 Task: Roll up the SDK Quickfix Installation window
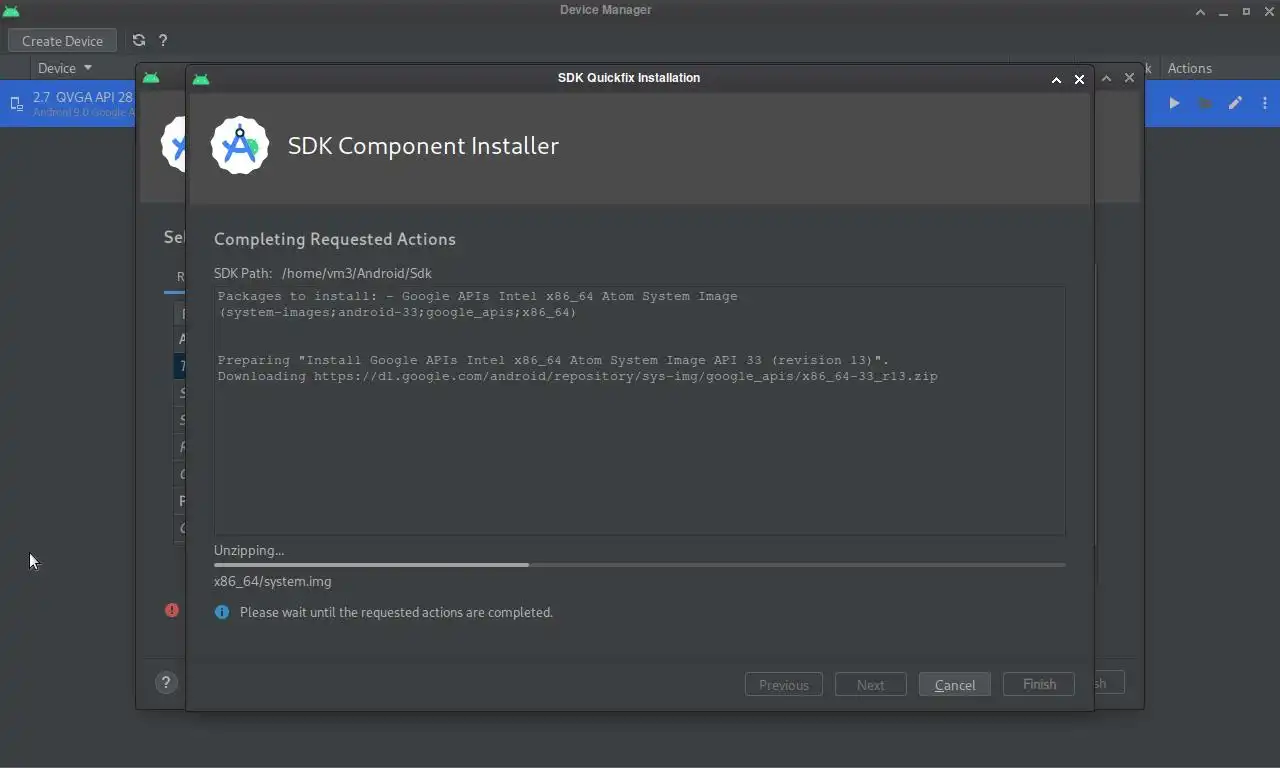[1056, 79]
